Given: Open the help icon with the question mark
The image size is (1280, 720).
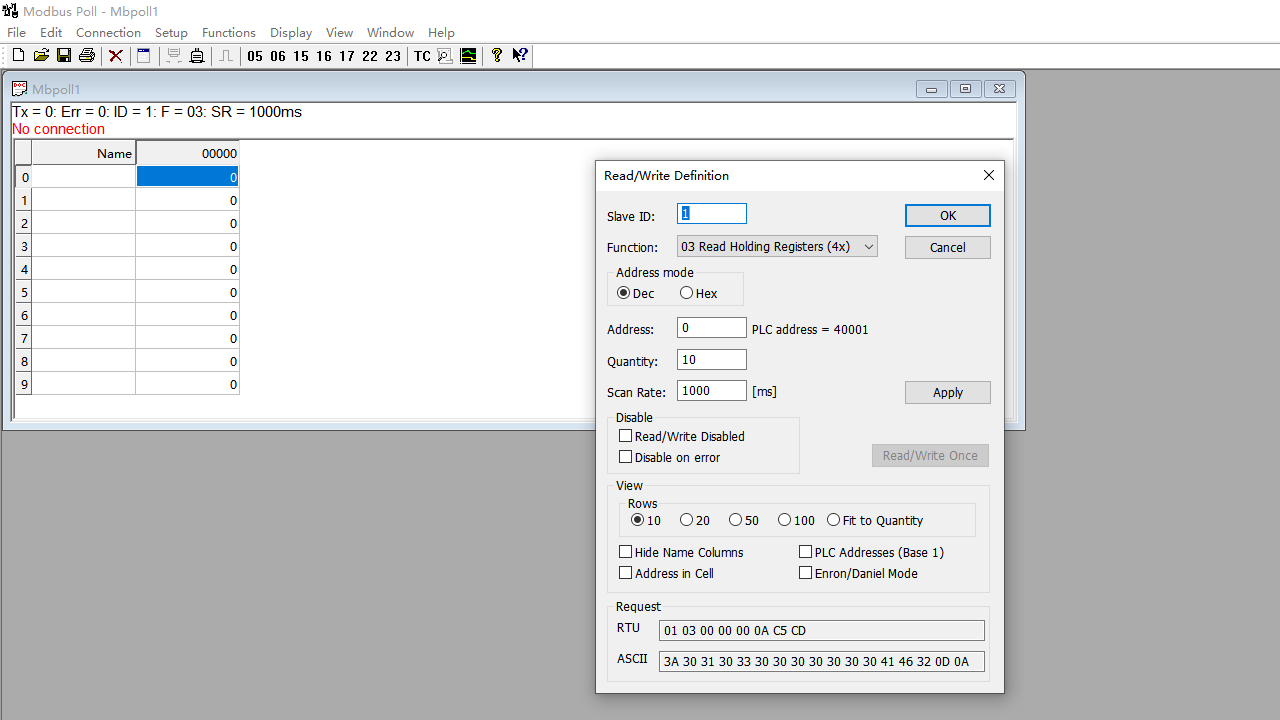Looking at the screenshot, I should [496, 55].
